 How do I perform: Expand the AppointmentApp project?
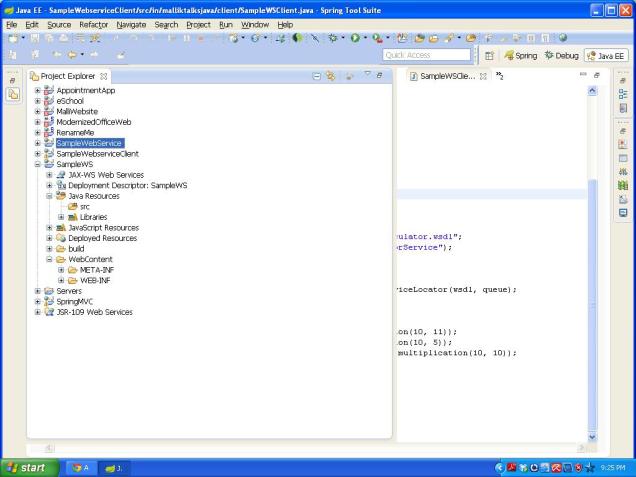click(37, 90)
